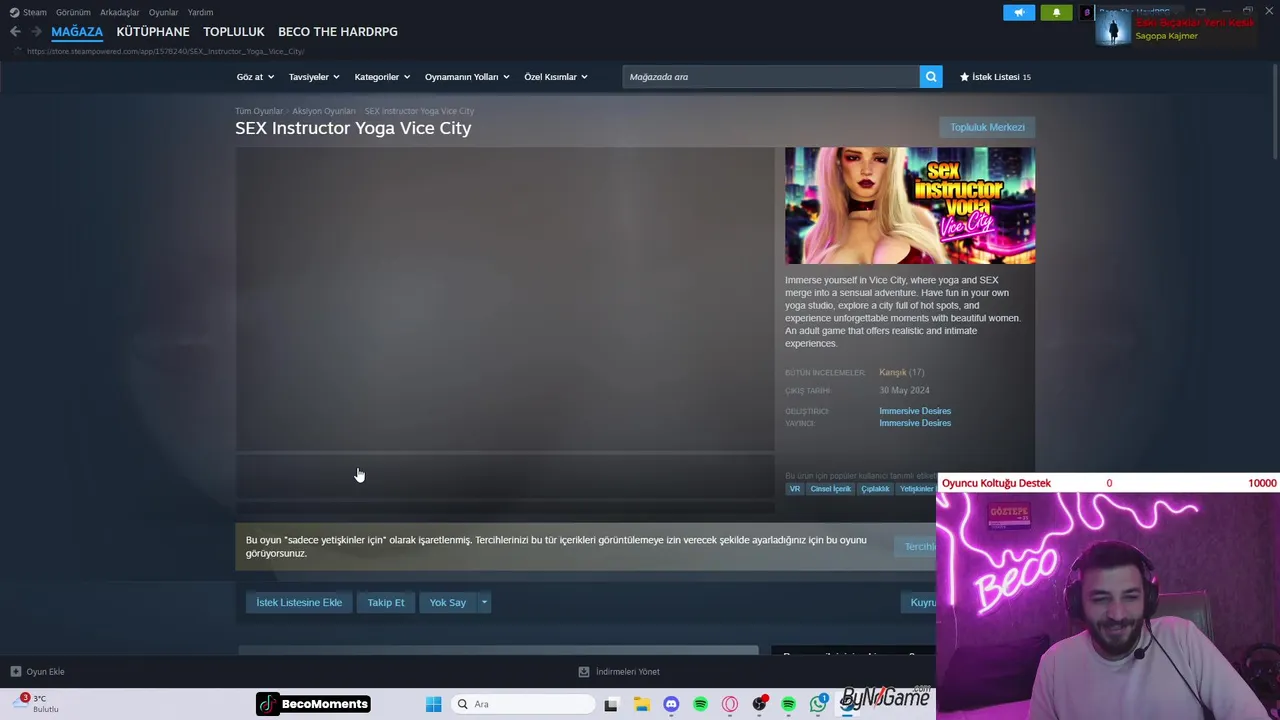Go forward with the right arrow
The height and width of the screenshot is (720, 1280).
click(x=36, y=32)
